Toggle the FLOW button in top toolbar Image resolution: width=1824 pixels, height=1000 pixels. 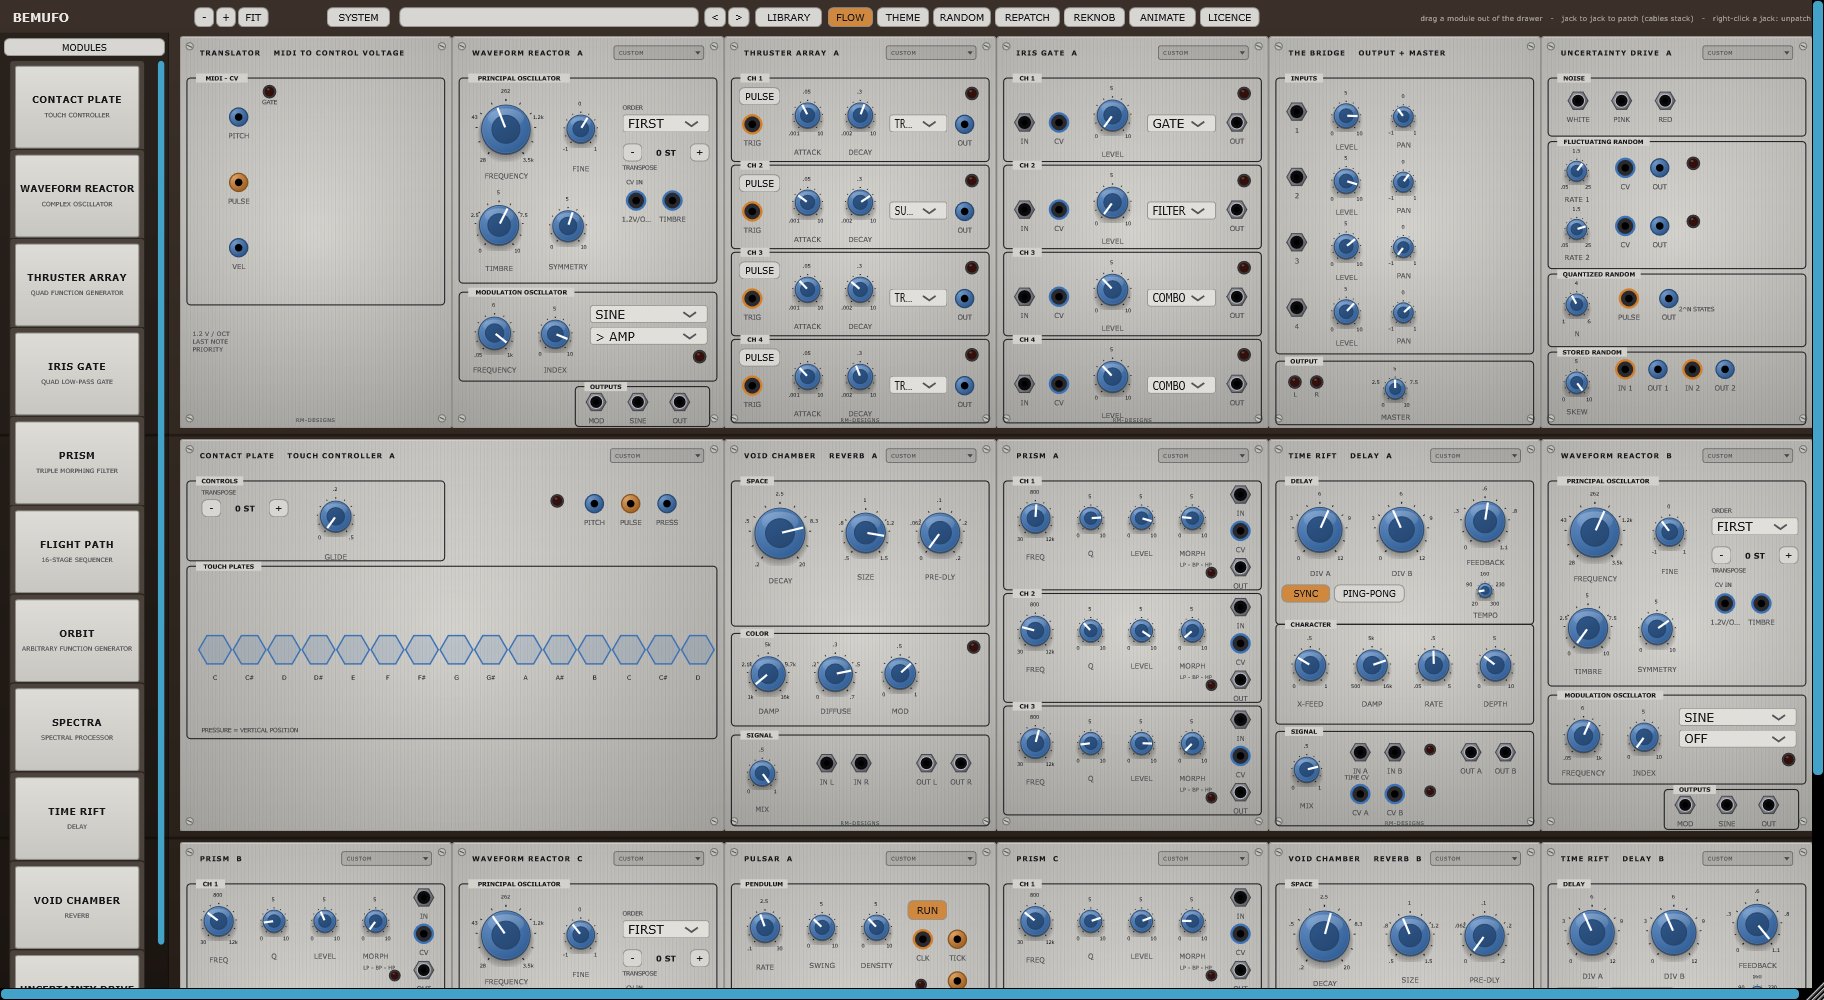[850, 17]
